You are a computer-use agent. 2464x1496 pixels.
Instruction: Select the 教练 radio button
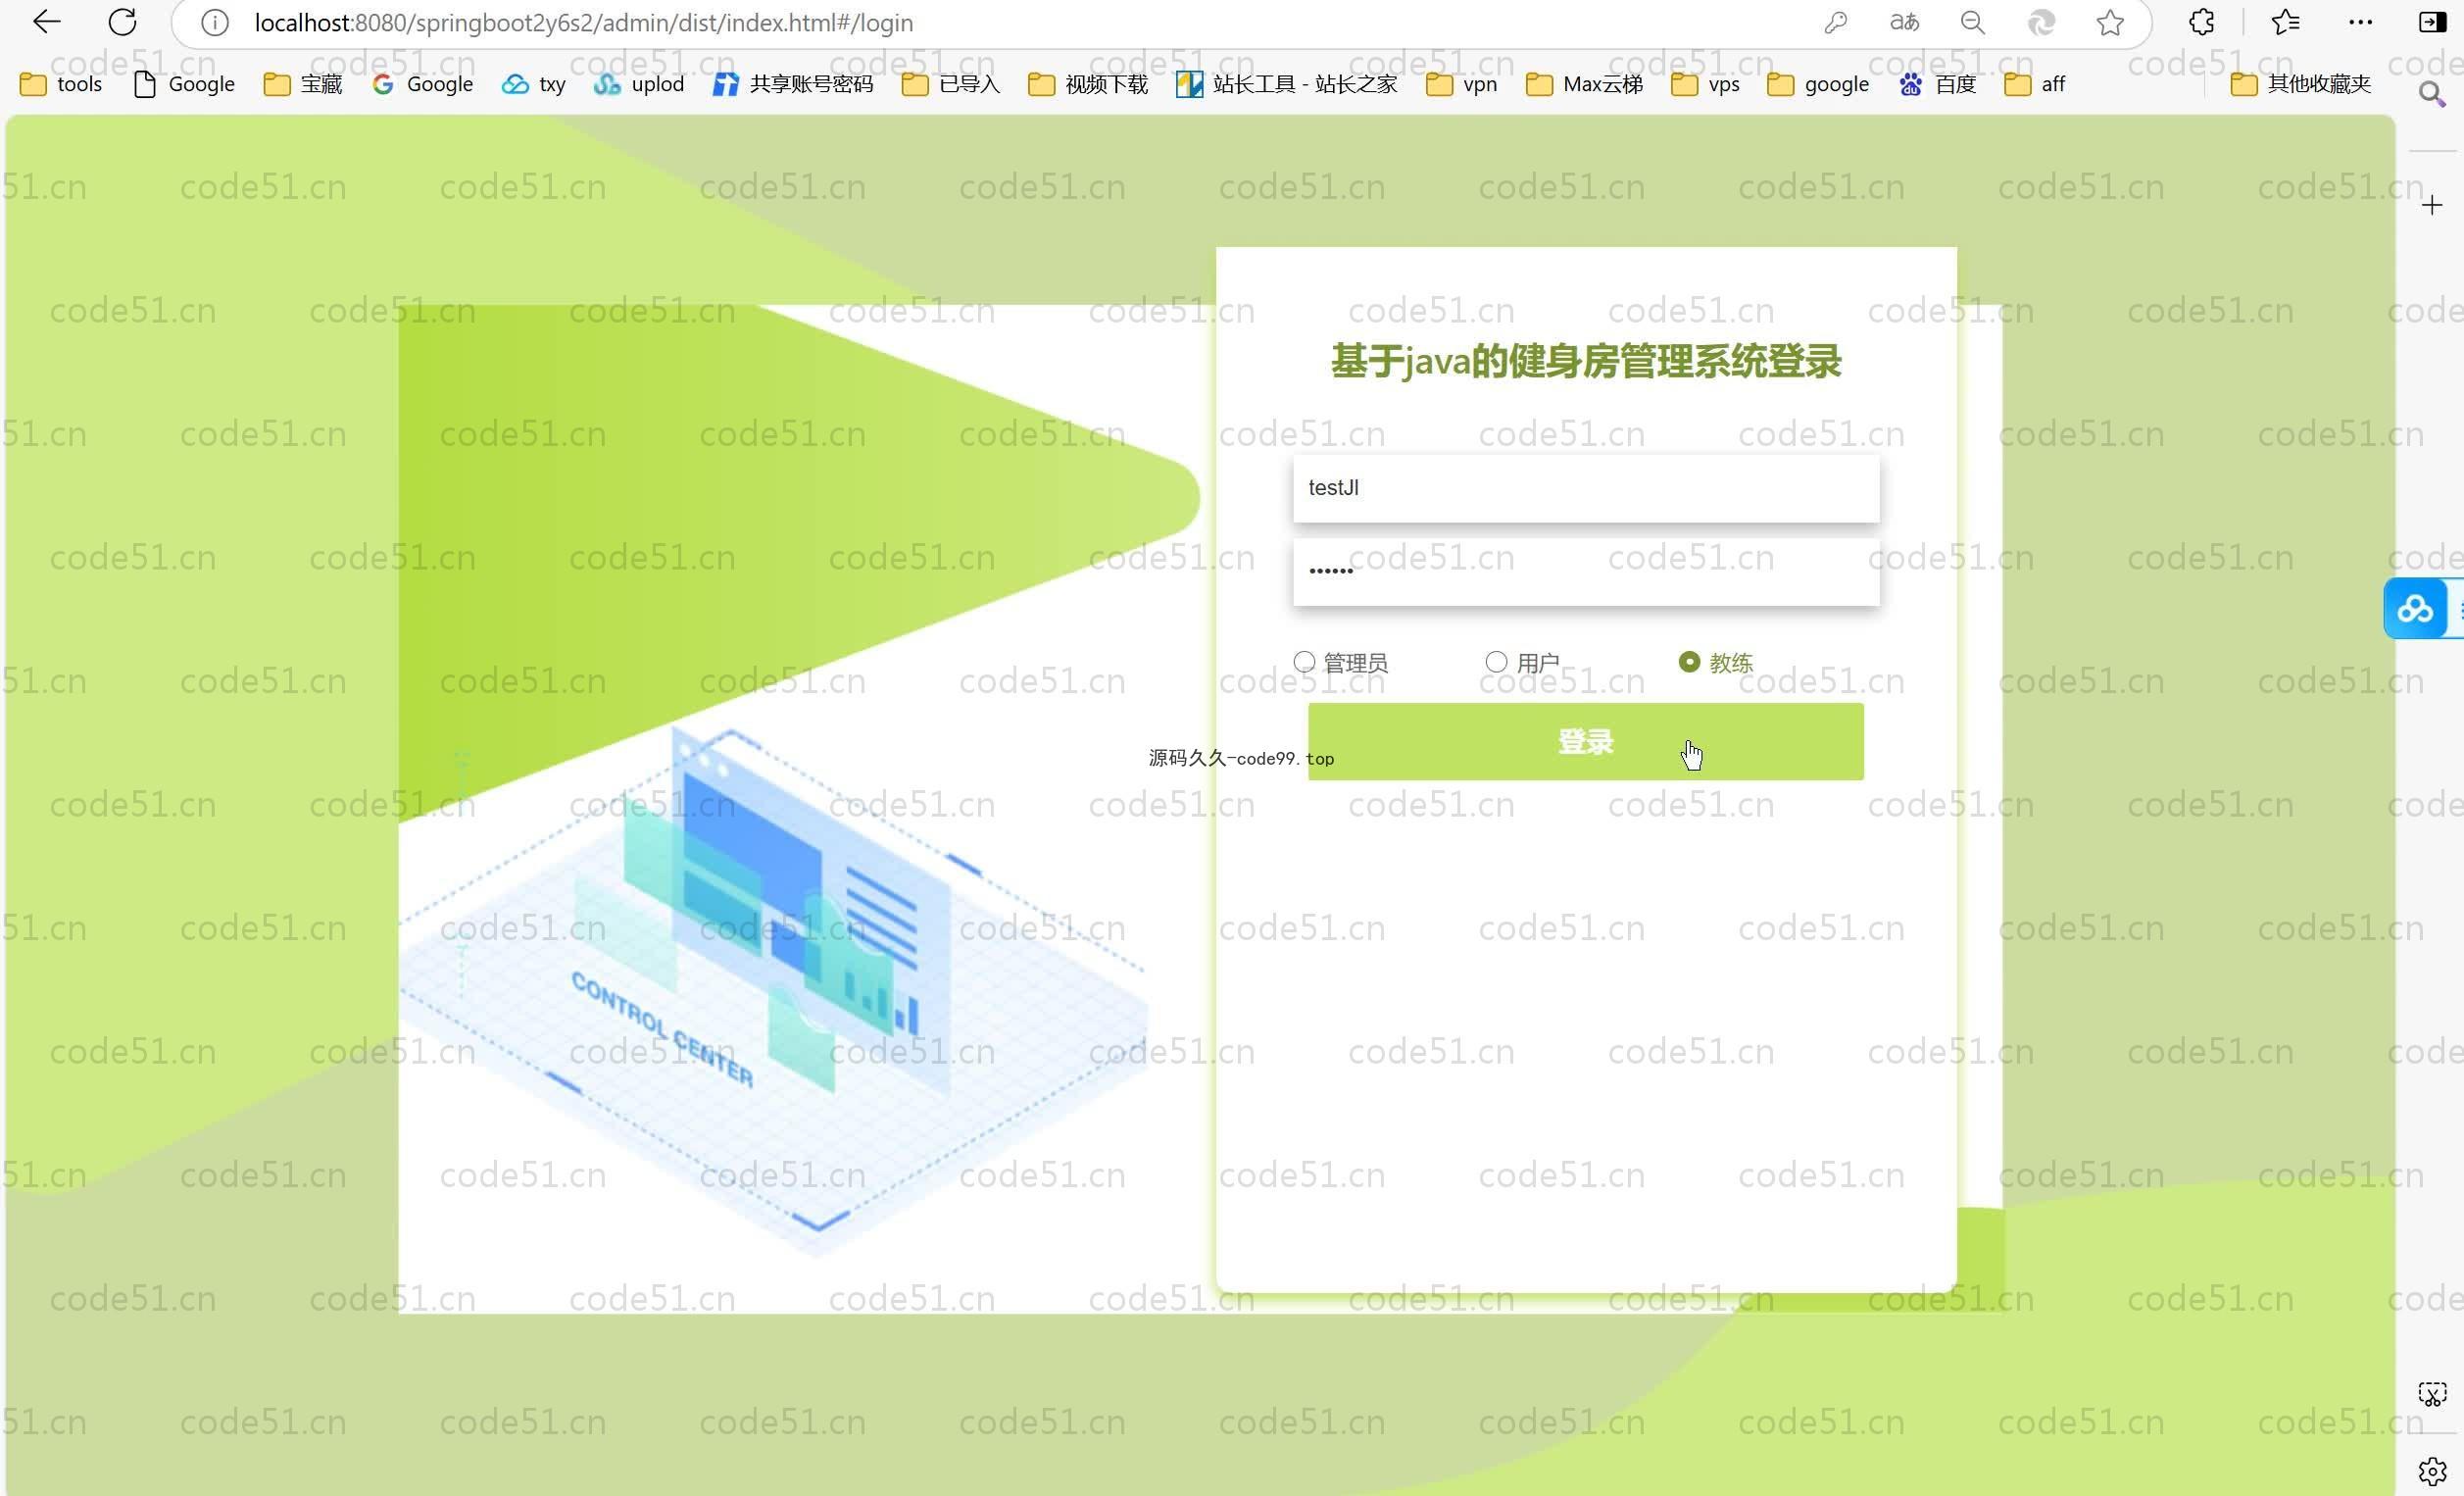tap(1689, 662)
